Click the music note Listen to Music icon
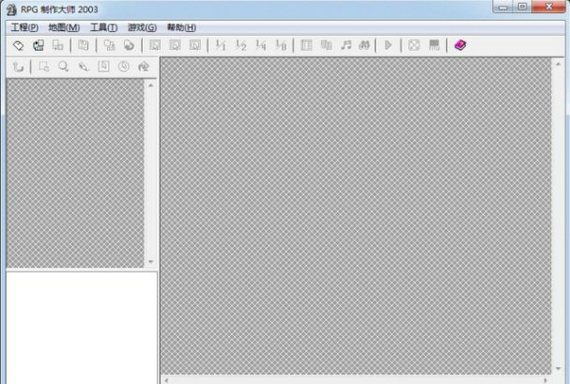The width and height of the screenshot is (570, 384). pyautogui.click(x=346, y=45)
